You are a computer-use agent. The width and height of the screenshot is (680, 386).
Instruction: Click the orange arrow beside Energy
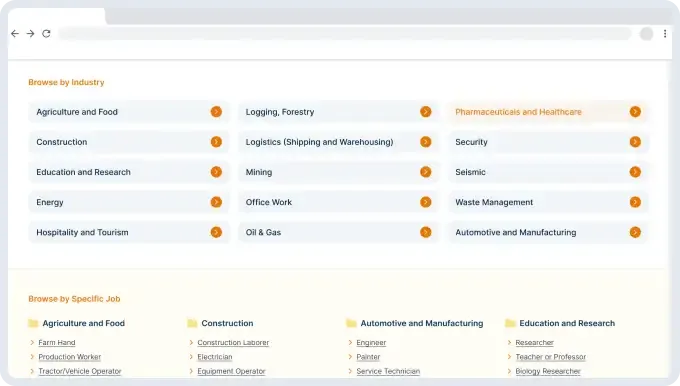[x=216, y=202]
